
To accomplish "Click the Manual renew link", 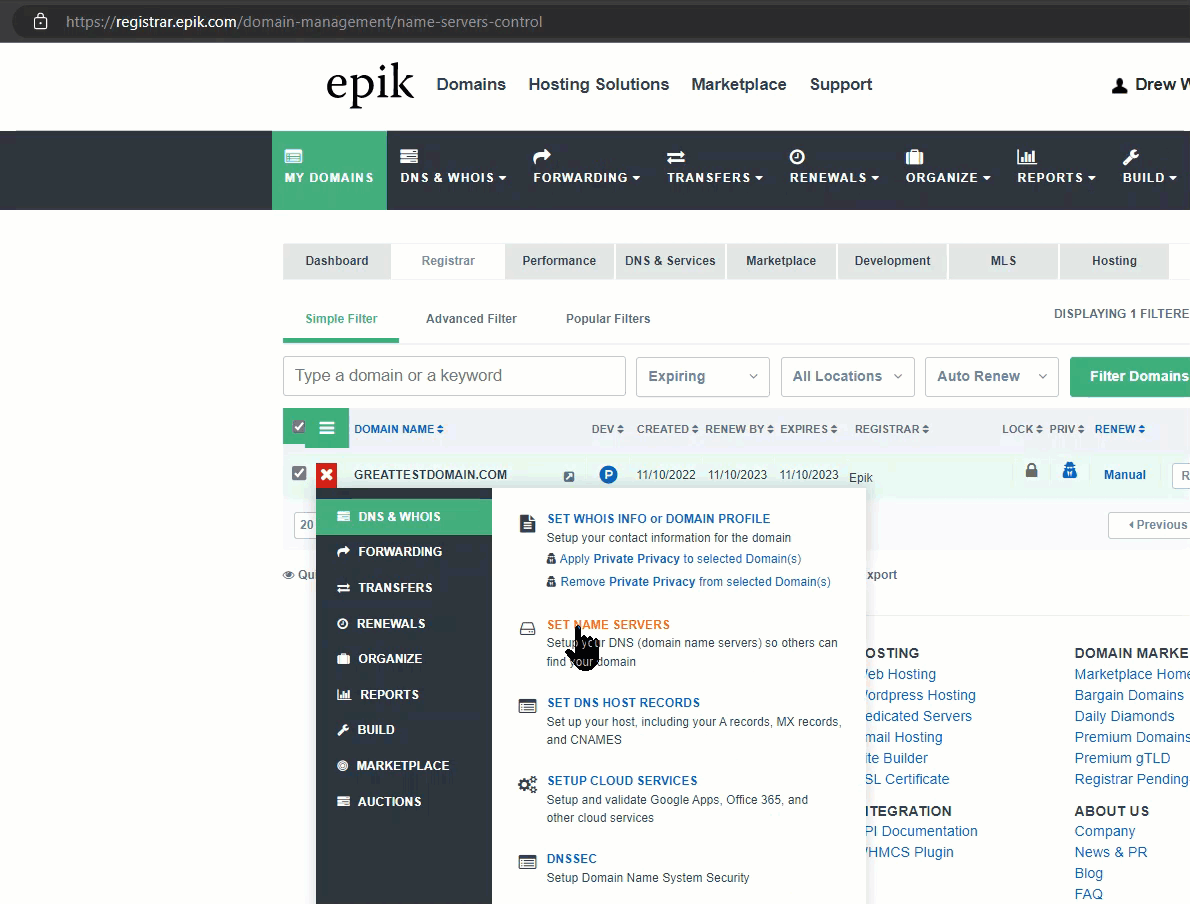I will 1125,475.
